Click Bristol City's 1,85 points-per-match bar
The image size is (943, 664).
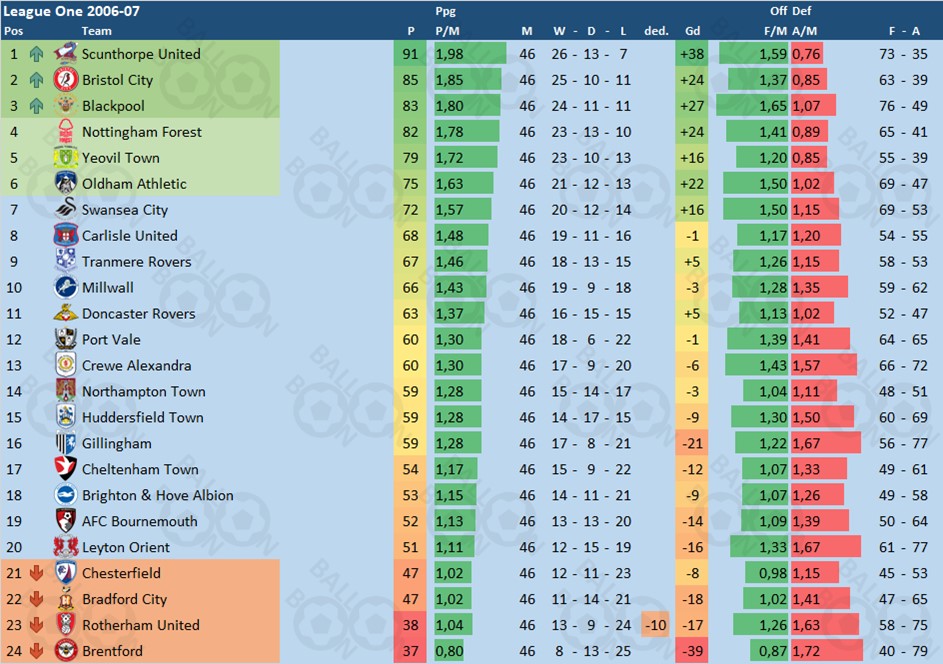(x=467, y=80)
